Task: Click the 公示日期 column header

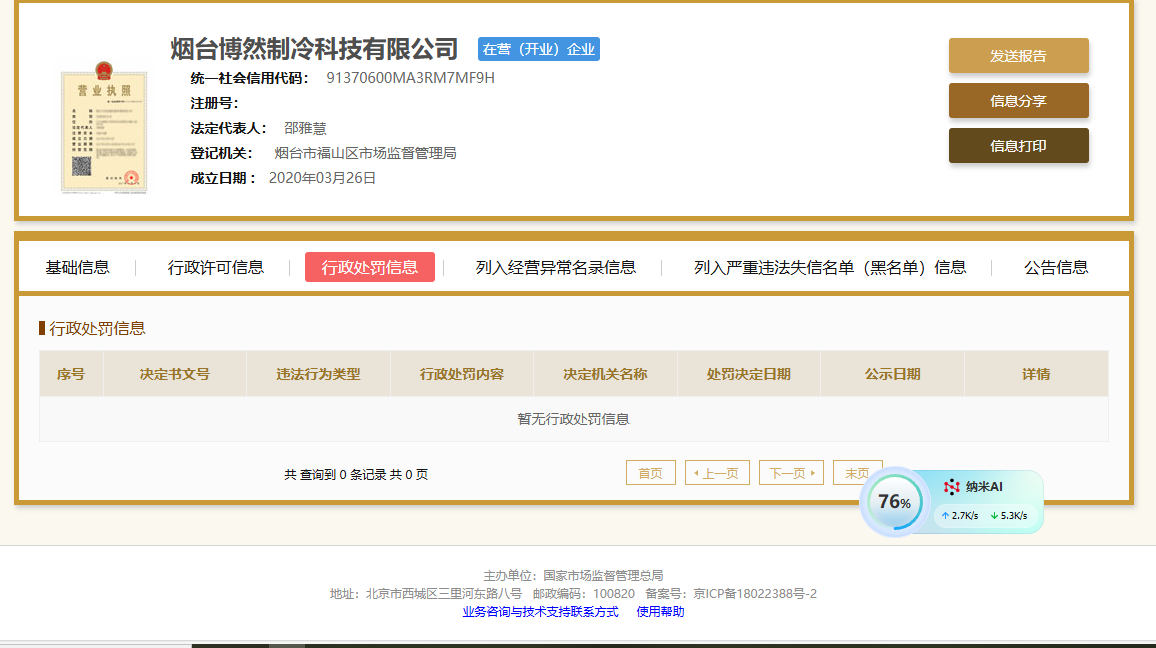Action: tap(892, 374)
